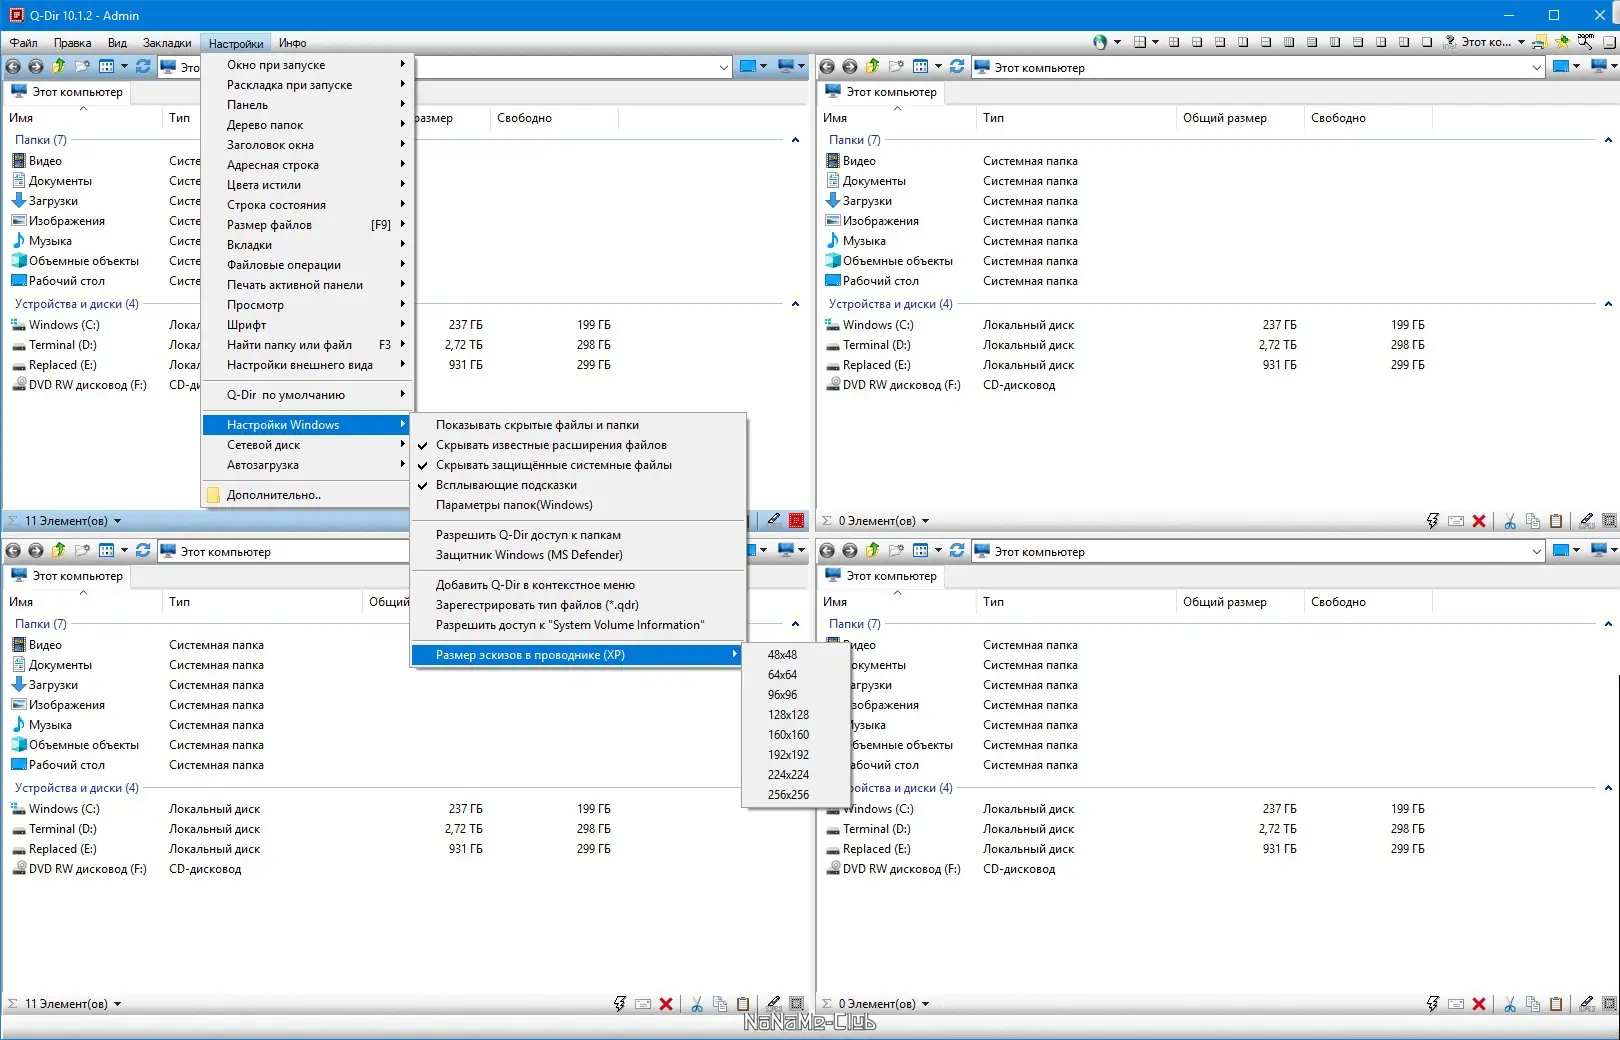The image size is (1620, 1040).
Task: Click select-all icon in top-right status bar
Action: pos(1609,521)
